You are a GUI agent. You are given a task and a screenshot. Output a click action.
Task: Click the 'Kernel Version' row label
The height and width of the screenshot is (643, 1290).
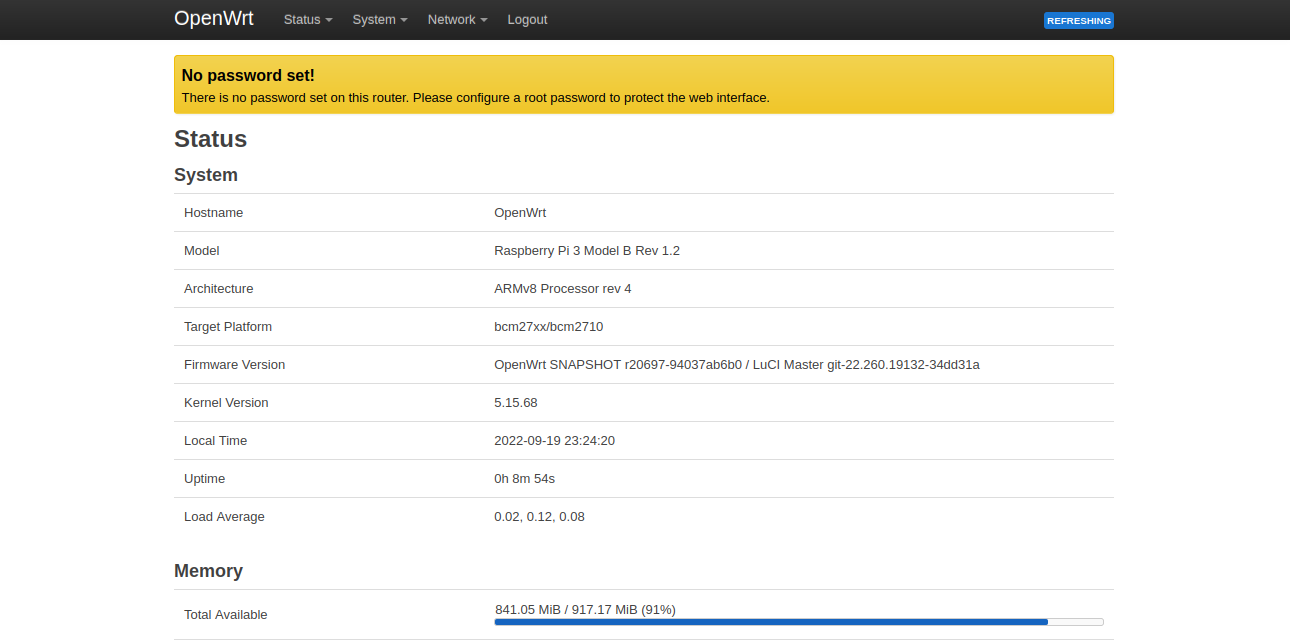[x=227, y=403]
